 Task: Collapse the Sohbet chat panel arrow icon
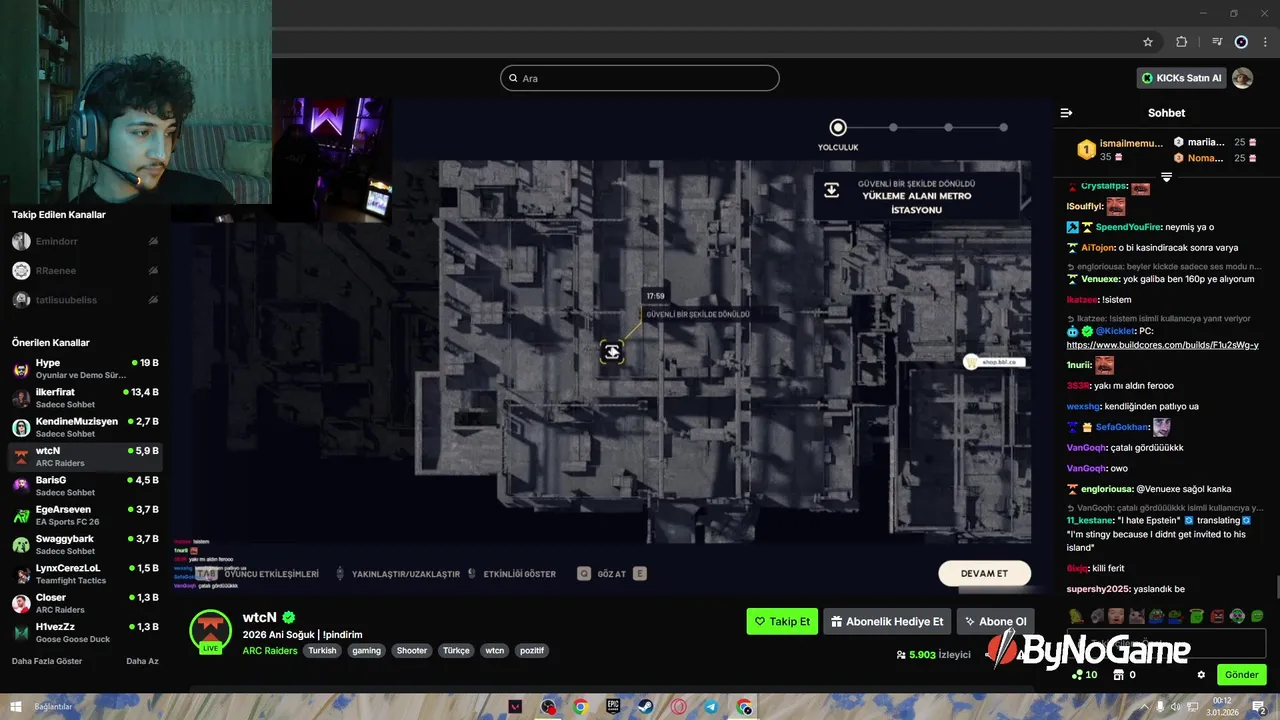pos(1066,113)
